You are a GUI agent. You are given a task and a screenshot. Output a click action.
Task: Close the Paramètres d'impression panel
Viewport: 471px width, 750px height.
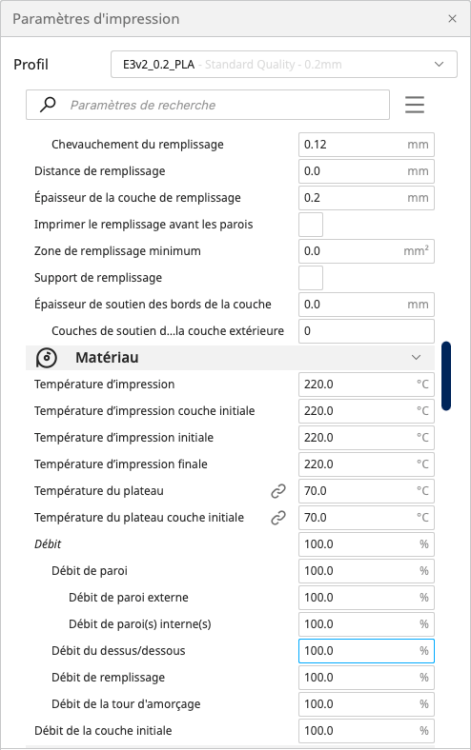[x=452, y=19]
